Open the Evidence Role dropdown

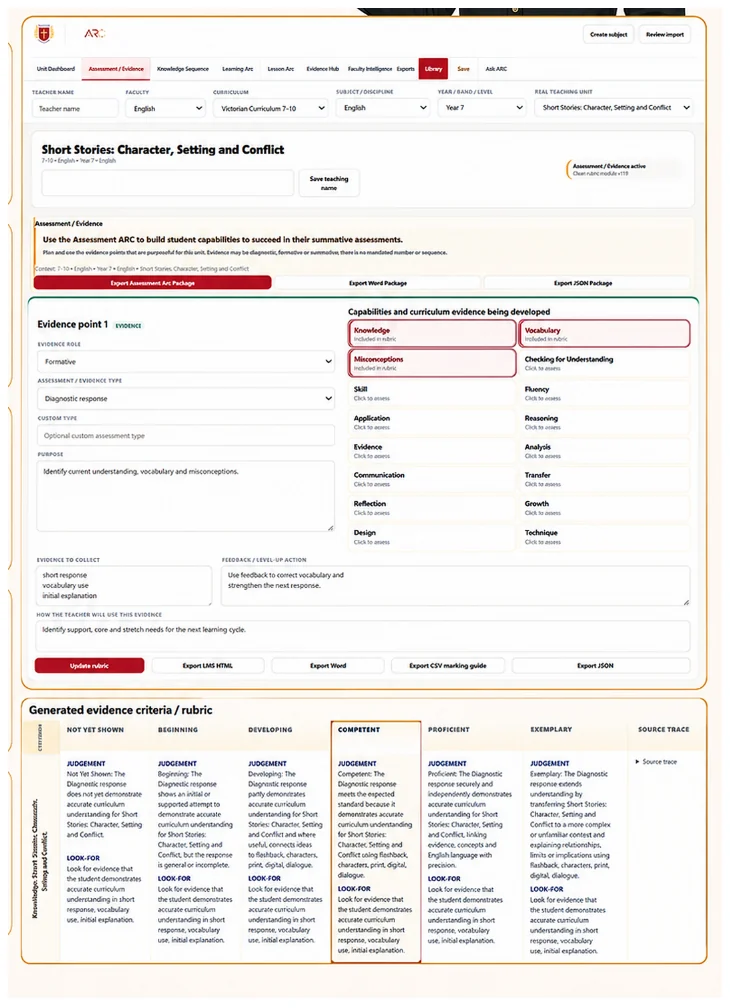[x=186, y=362]
